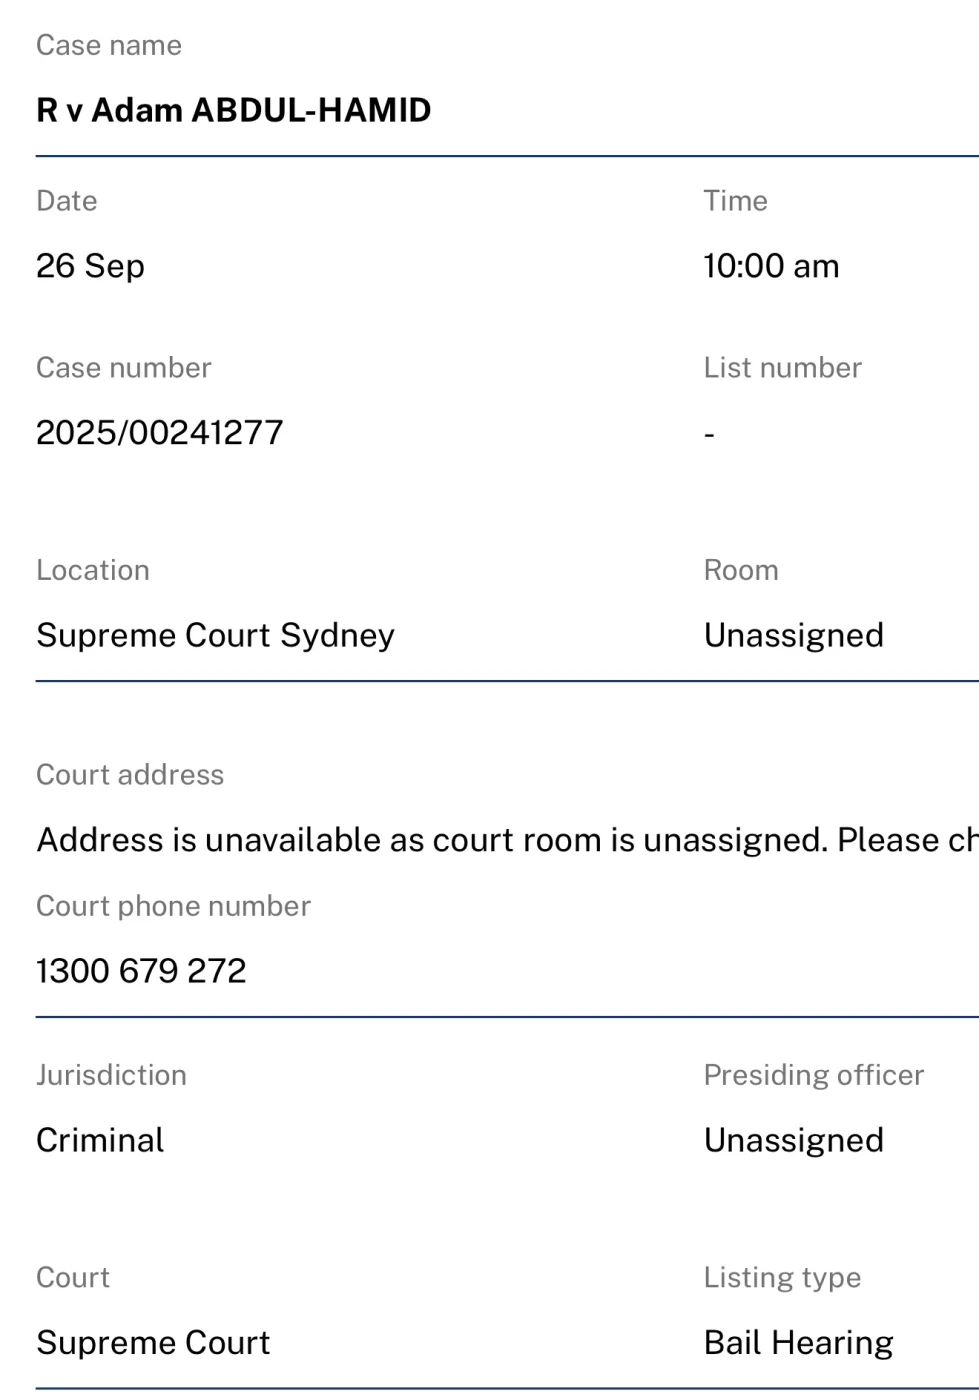Click the List number label
Screen dimensions: 979x1400
coord(782,368)
